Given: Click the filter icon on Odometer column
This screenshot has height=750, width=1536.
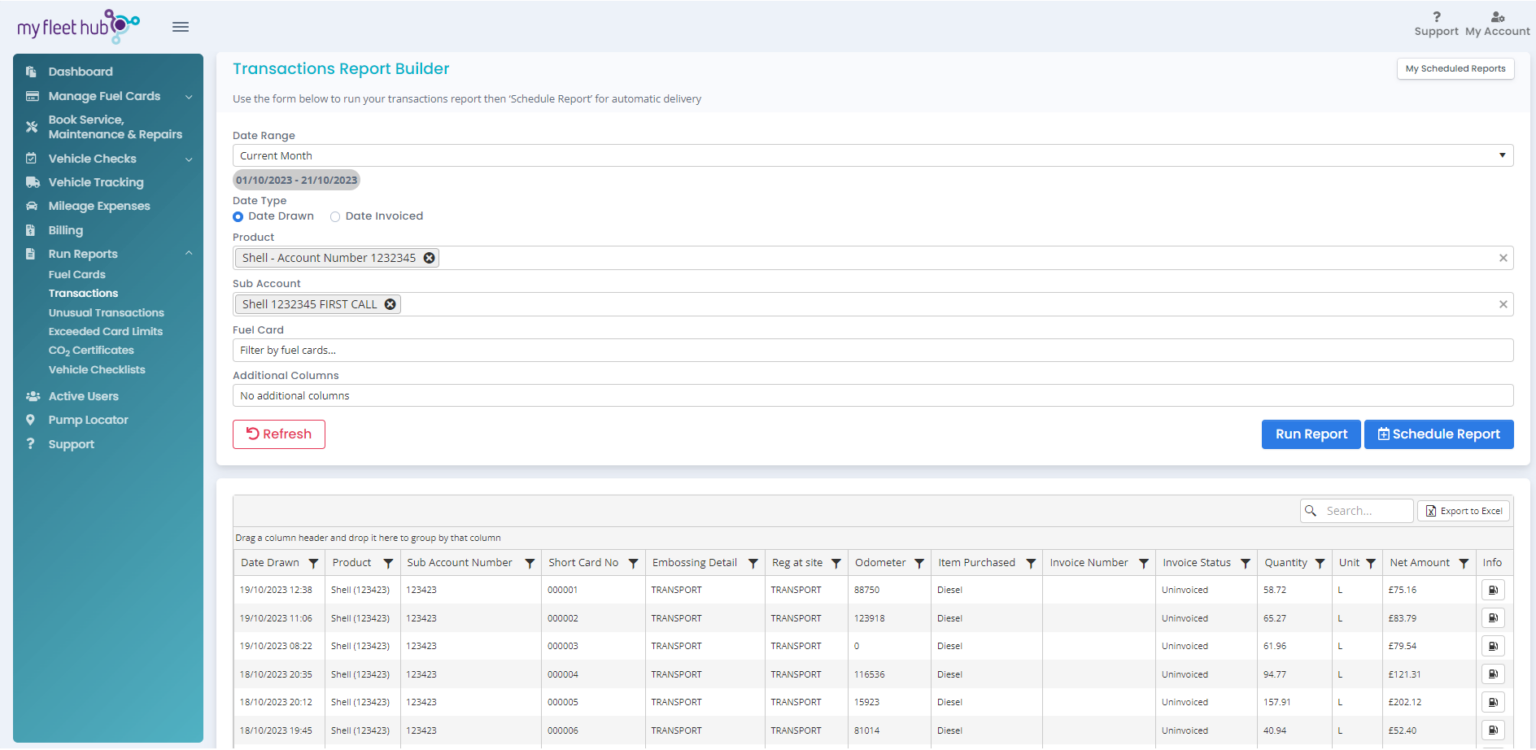Looking at the screenshot, I should pos(919,563).
